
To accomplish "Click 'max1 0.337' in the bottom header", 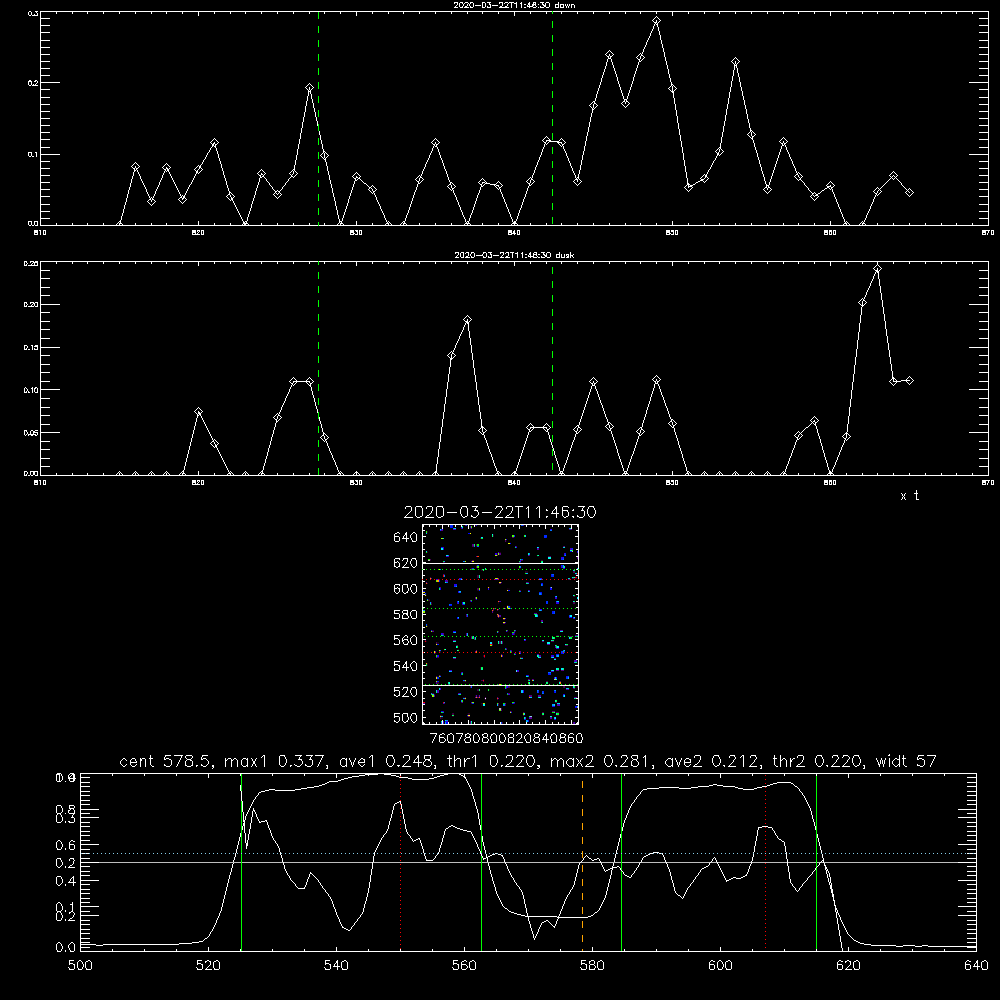I will pos(276,761).
